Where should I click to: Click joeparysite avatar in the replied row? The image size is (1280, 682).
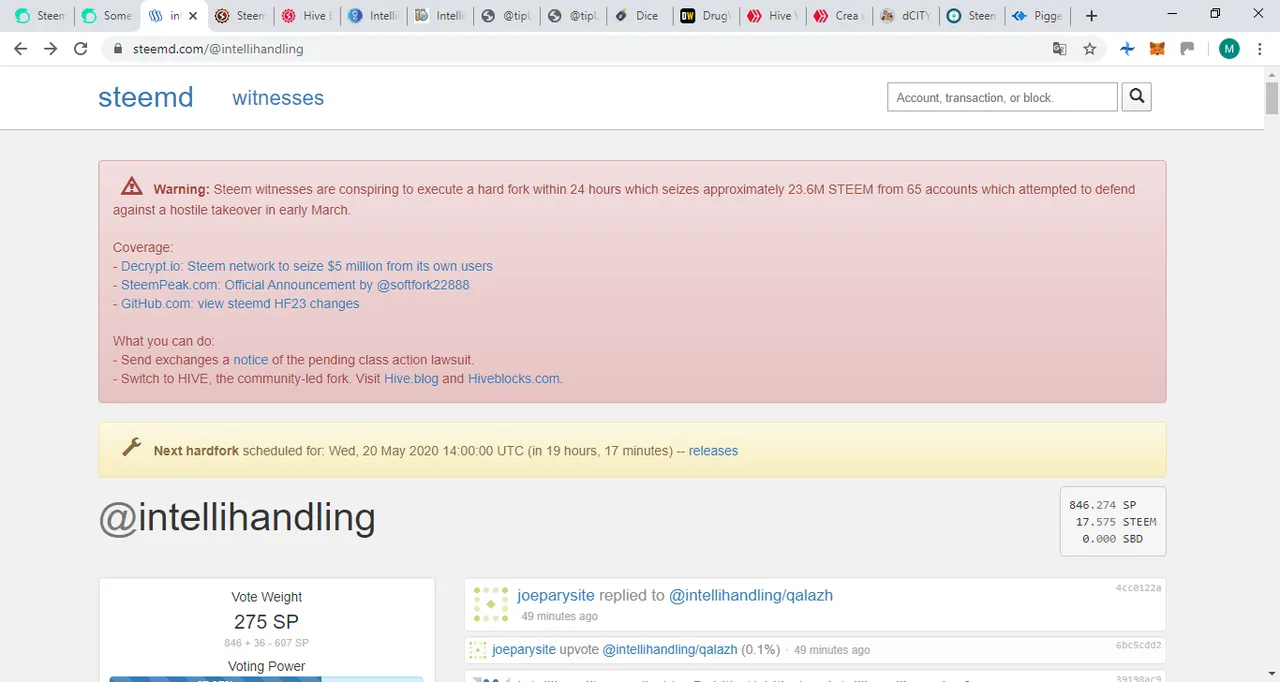pos(491,604)
